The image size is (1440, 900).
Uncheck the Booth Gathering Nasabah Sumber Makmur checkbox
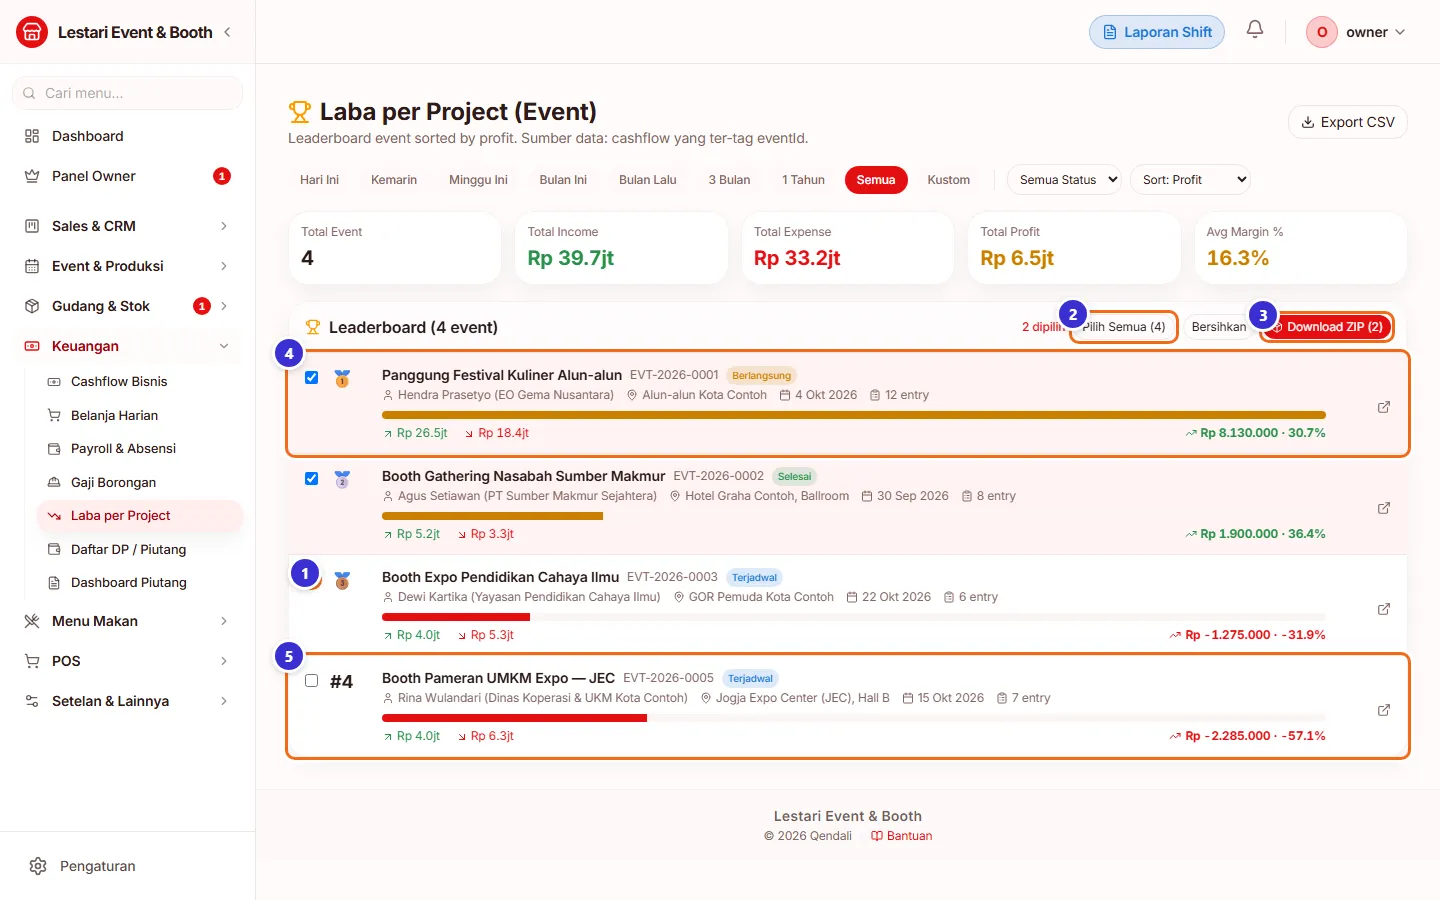tap(312, 479)
